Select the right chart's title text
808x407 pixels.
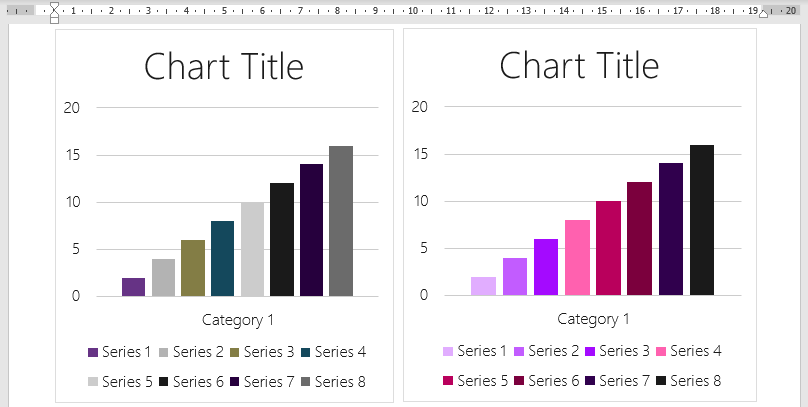pyautogui.click(x=579, y=65)
